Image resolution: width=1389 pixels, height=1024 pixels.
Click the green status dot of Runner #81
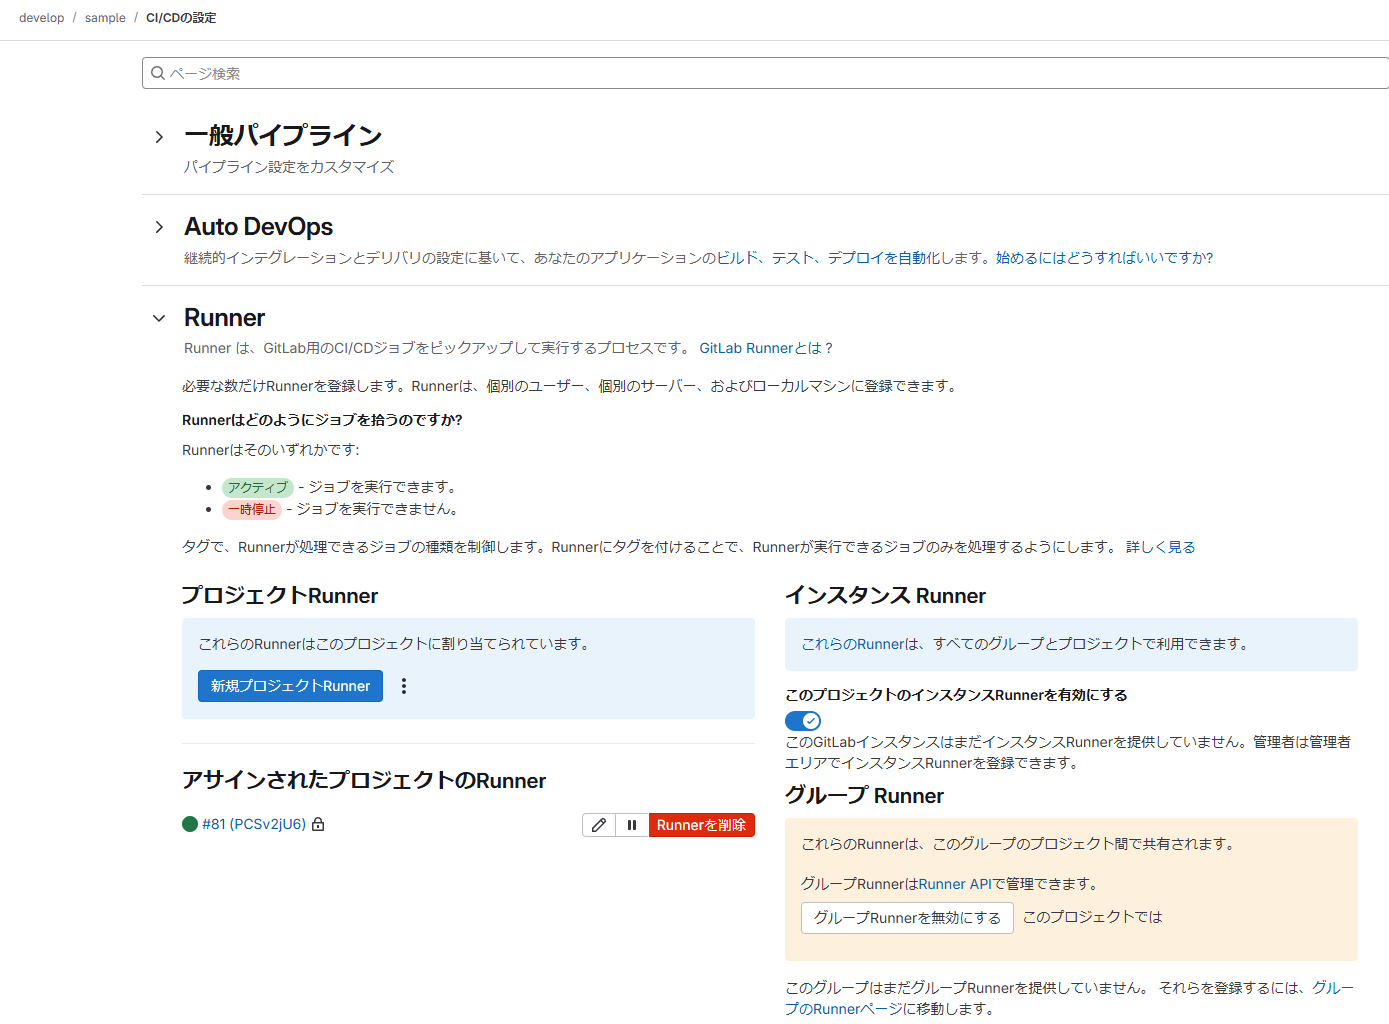[x=189, y=824]
